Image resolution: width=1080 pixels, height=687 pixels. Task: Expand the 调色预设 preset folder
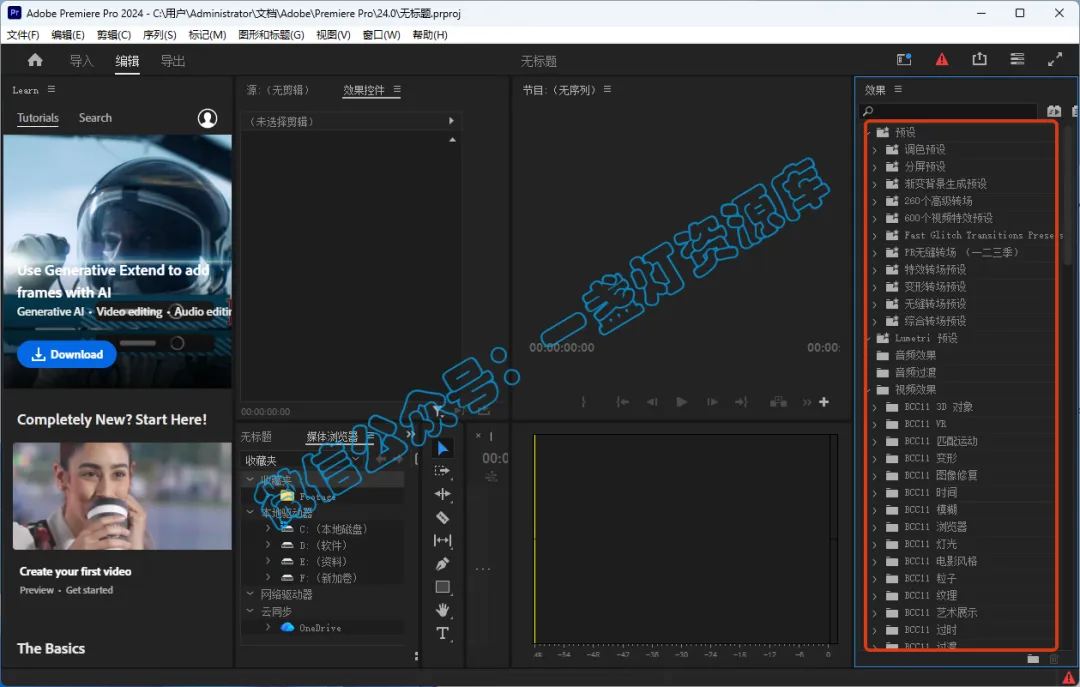point(874,150)
